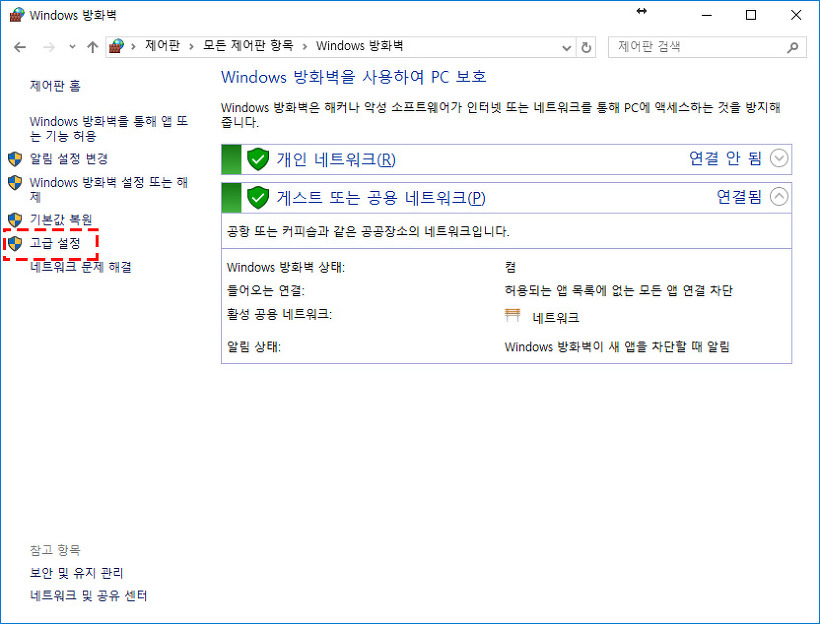Click the magnifier search icon

click(793, 47)
